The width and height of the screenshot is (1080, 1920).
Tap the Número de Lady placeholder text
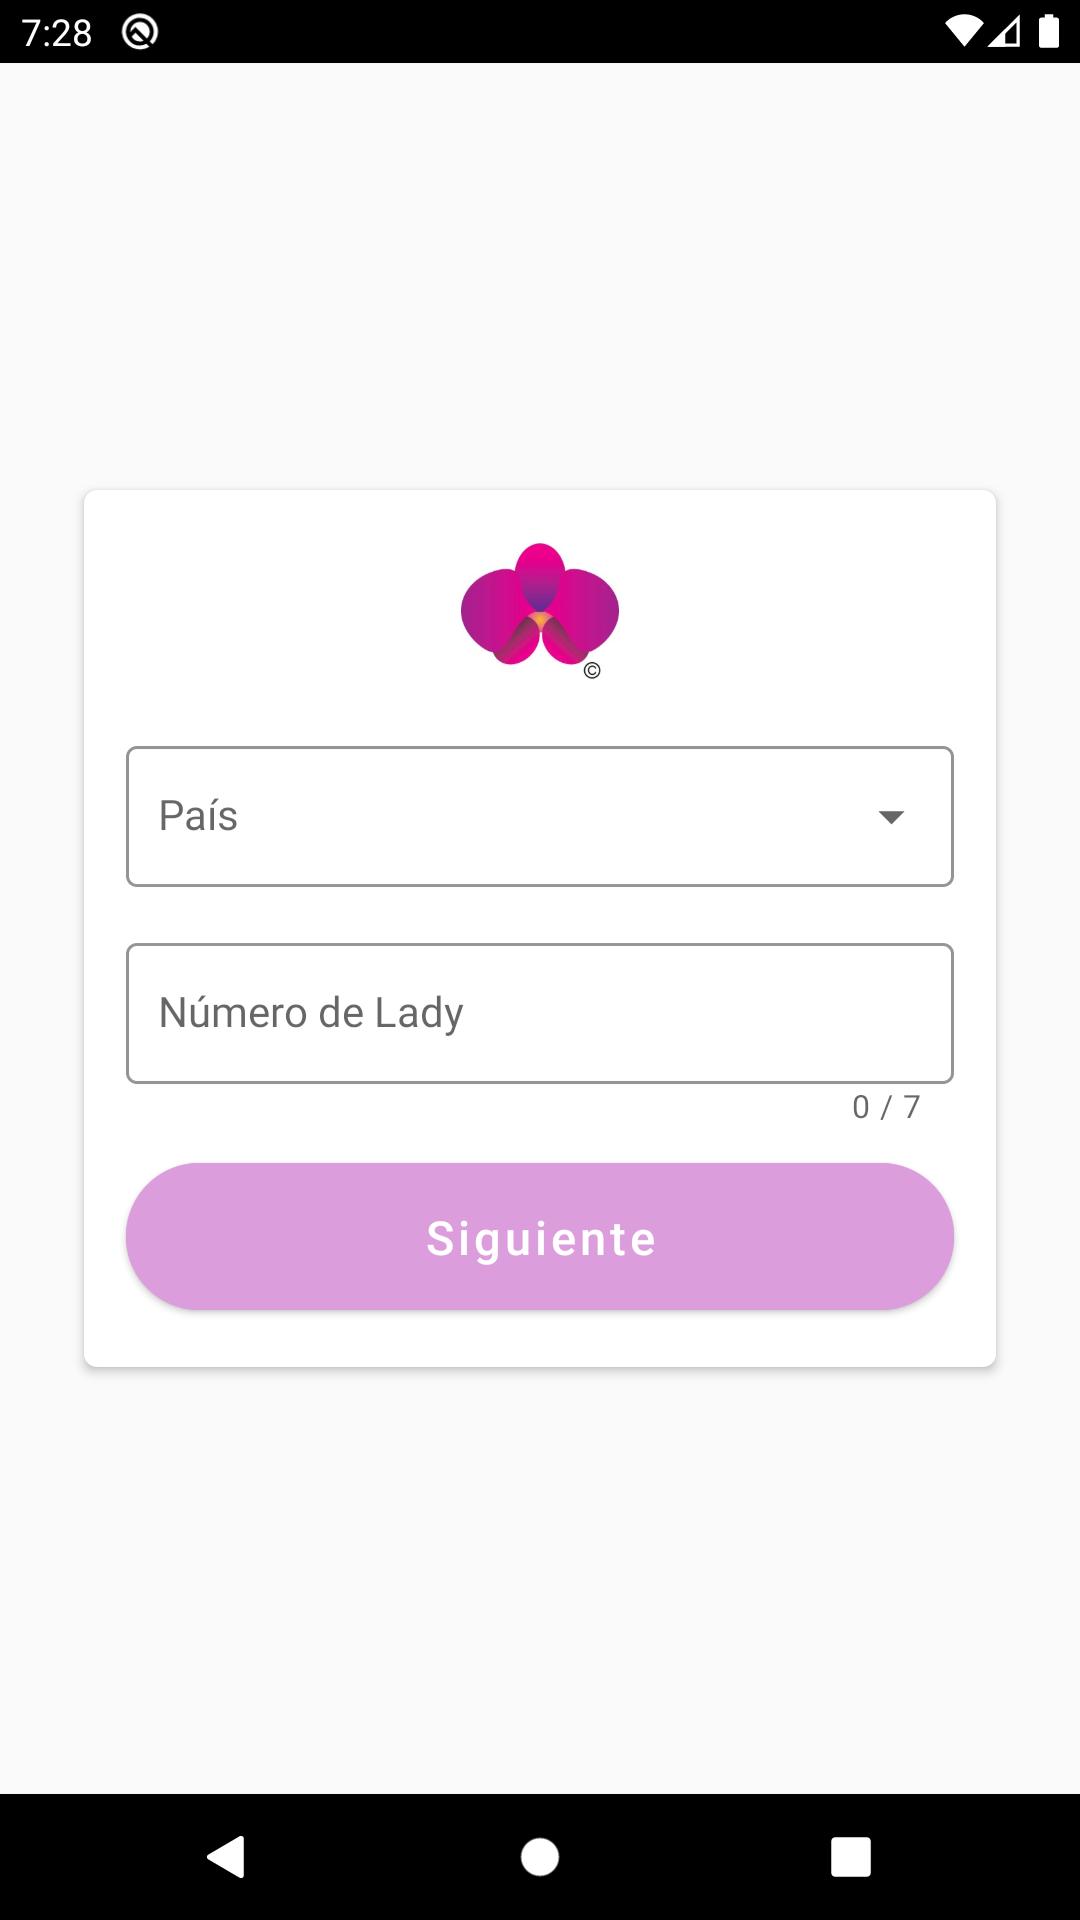(311, 1013)
